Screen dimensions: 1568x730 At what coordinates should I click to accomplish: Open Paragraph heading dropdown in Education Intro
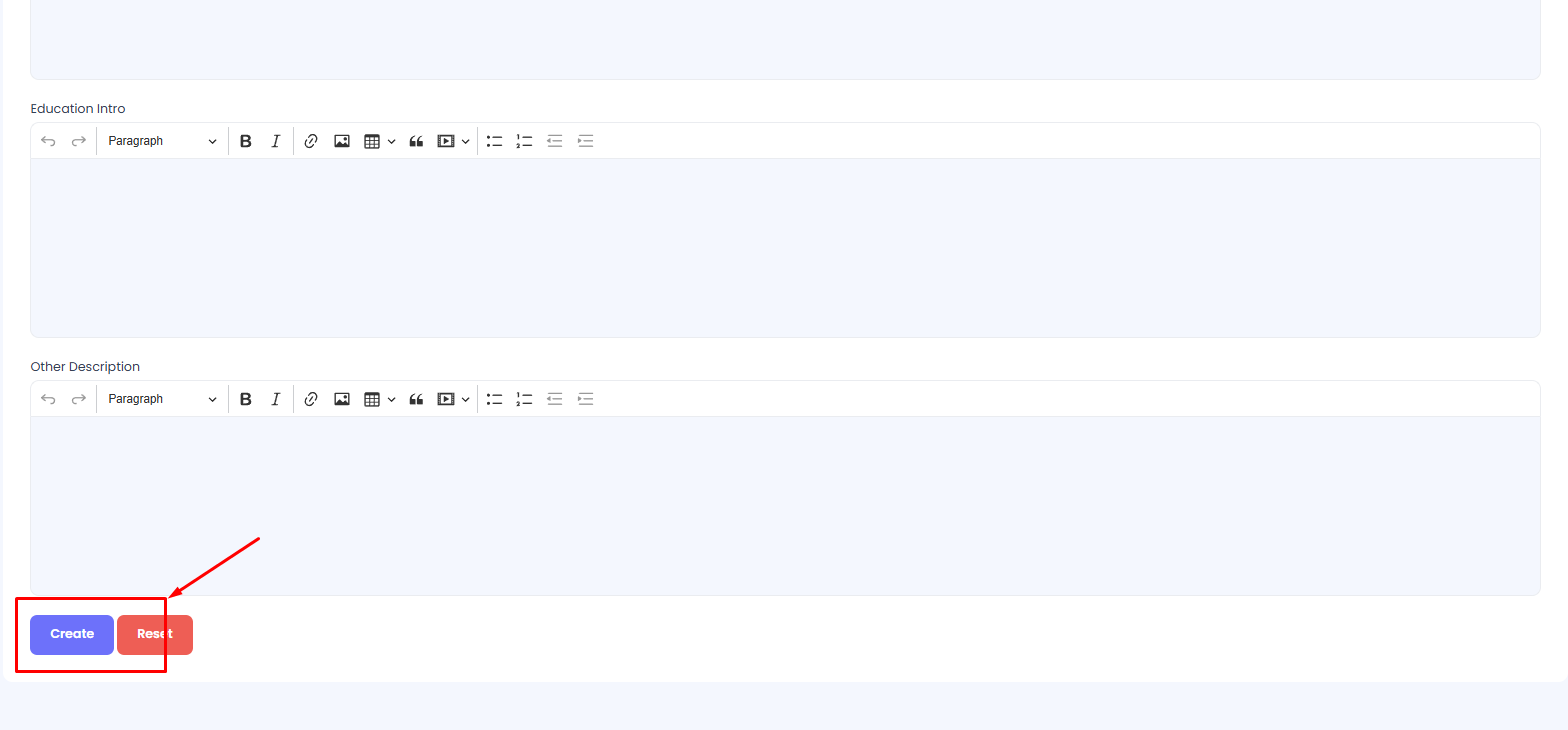pyautogui.click(x=162, y=141)
